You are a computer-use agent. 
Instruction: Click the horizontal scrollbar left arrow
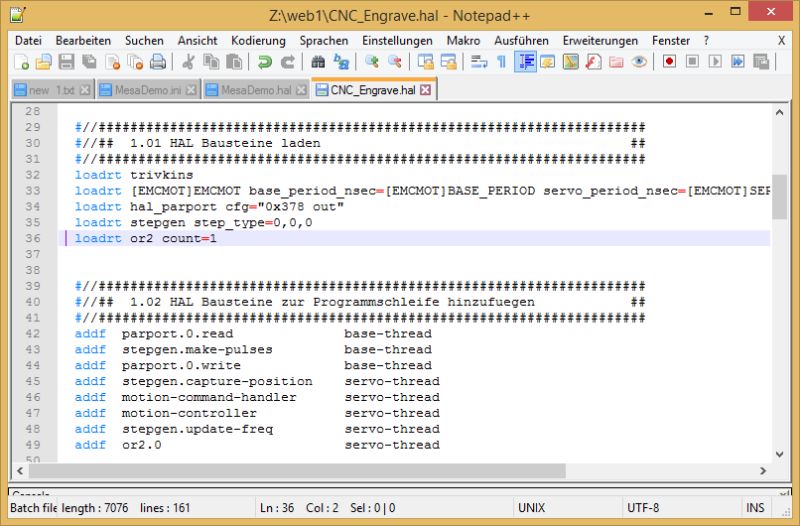[x=20, y=470]
